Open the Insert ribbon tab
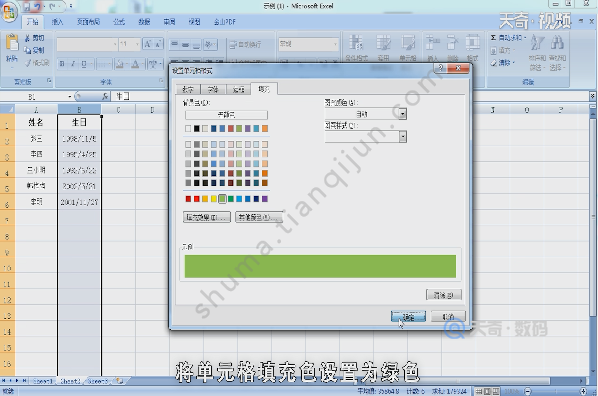This screenshot has height=396, width=598. click(x=57, y=22)
